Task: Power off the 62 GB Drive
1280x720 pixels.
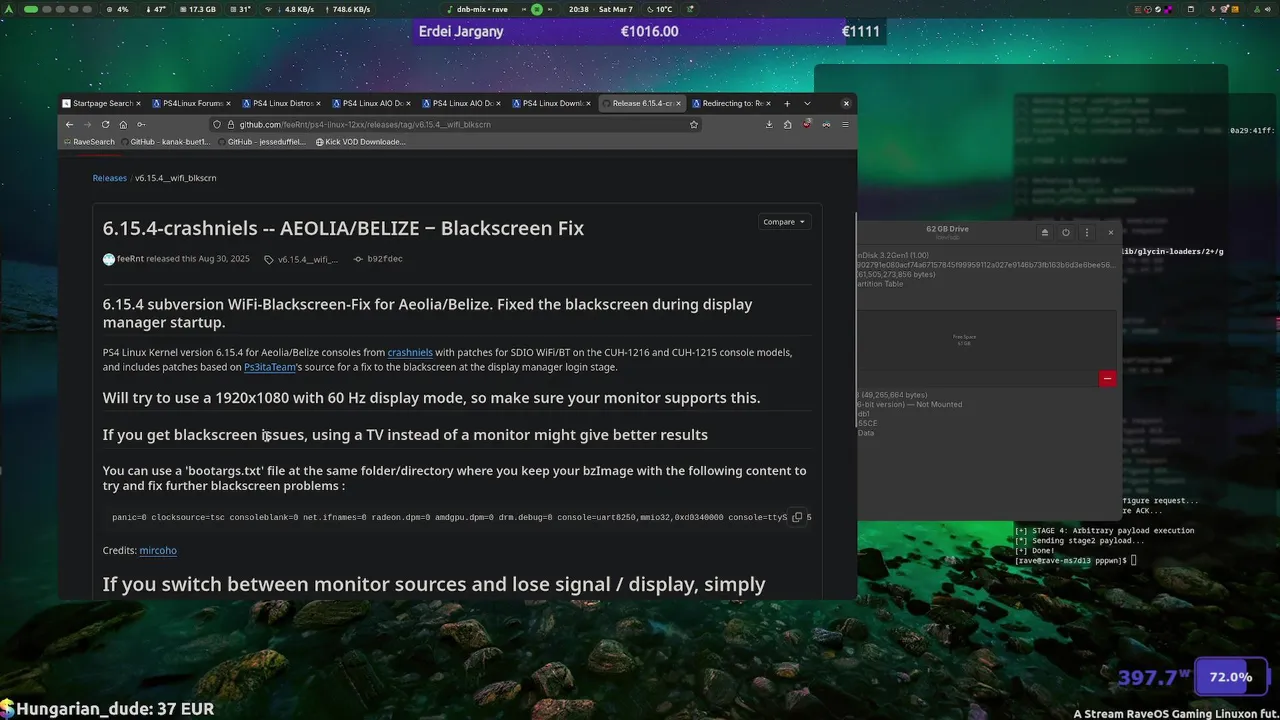Action: tap(1066, 232)
